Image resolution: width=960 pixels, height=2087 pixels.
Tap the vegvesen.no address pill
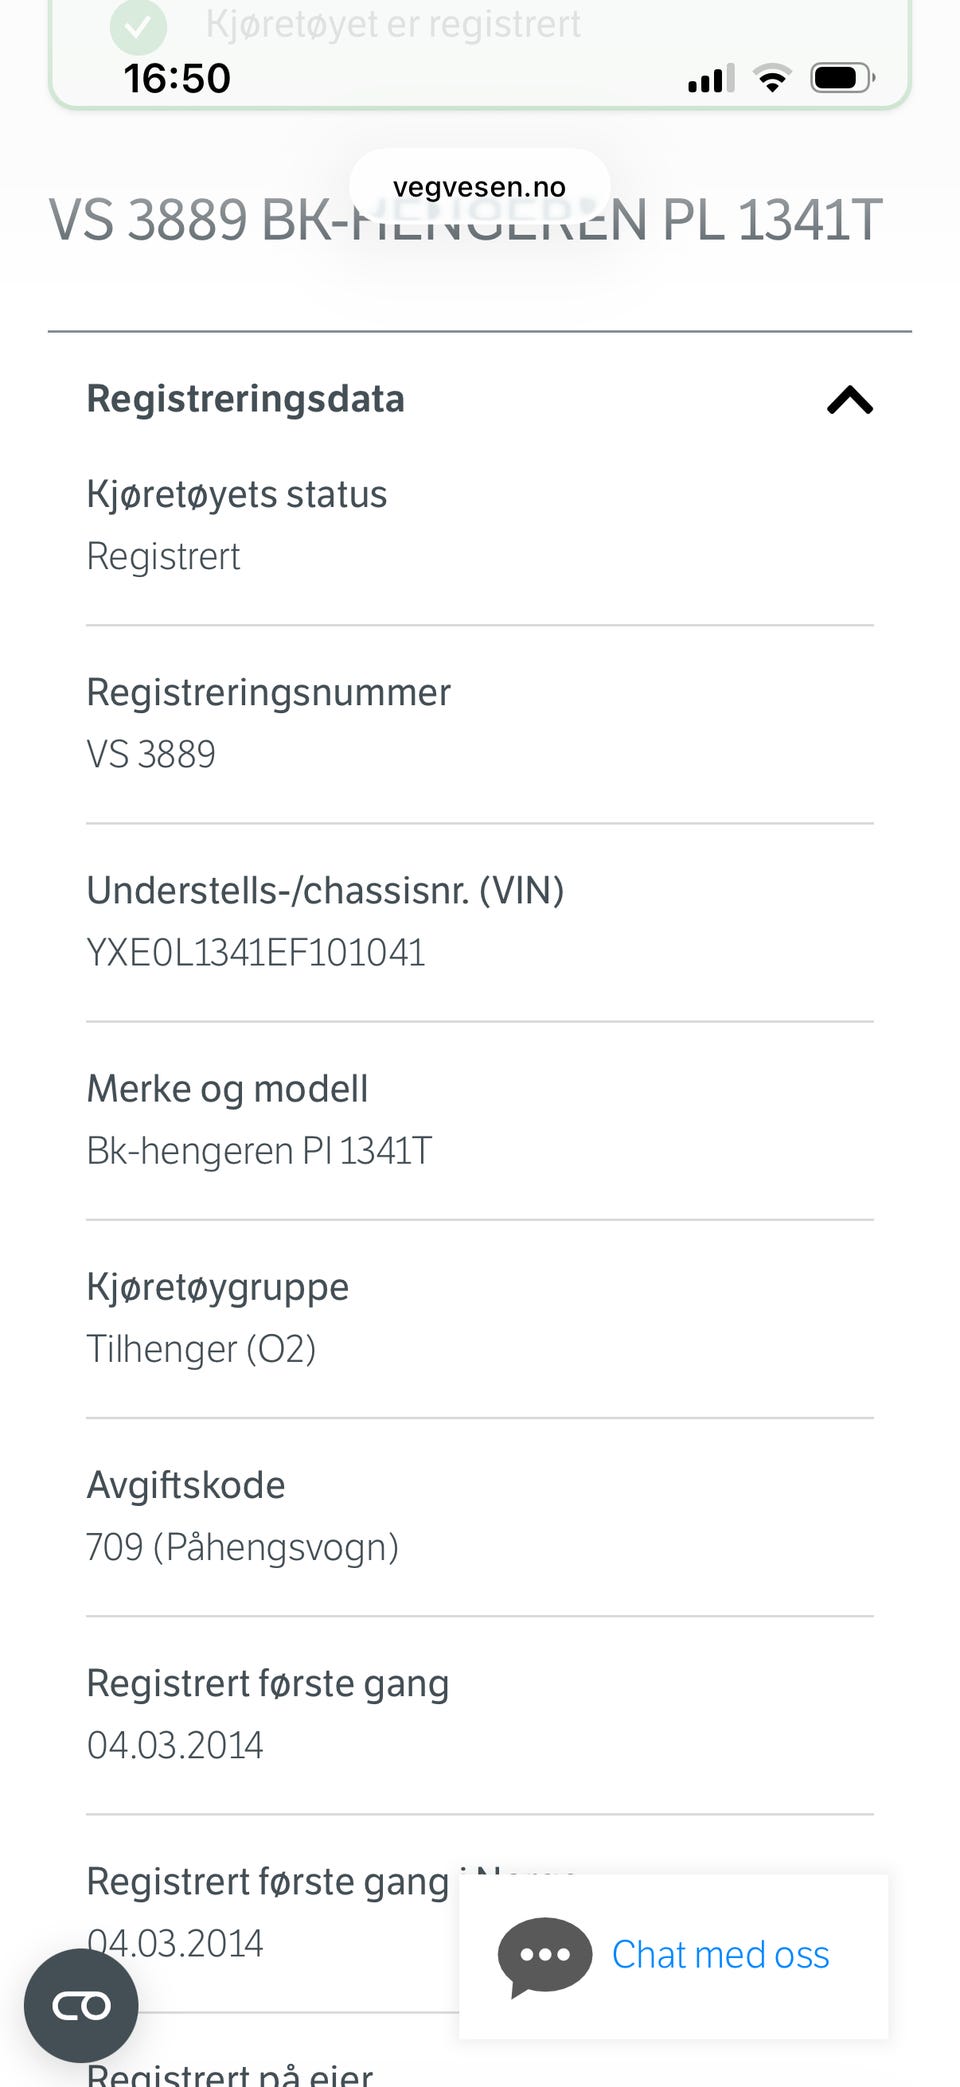(x=479, y=187)
